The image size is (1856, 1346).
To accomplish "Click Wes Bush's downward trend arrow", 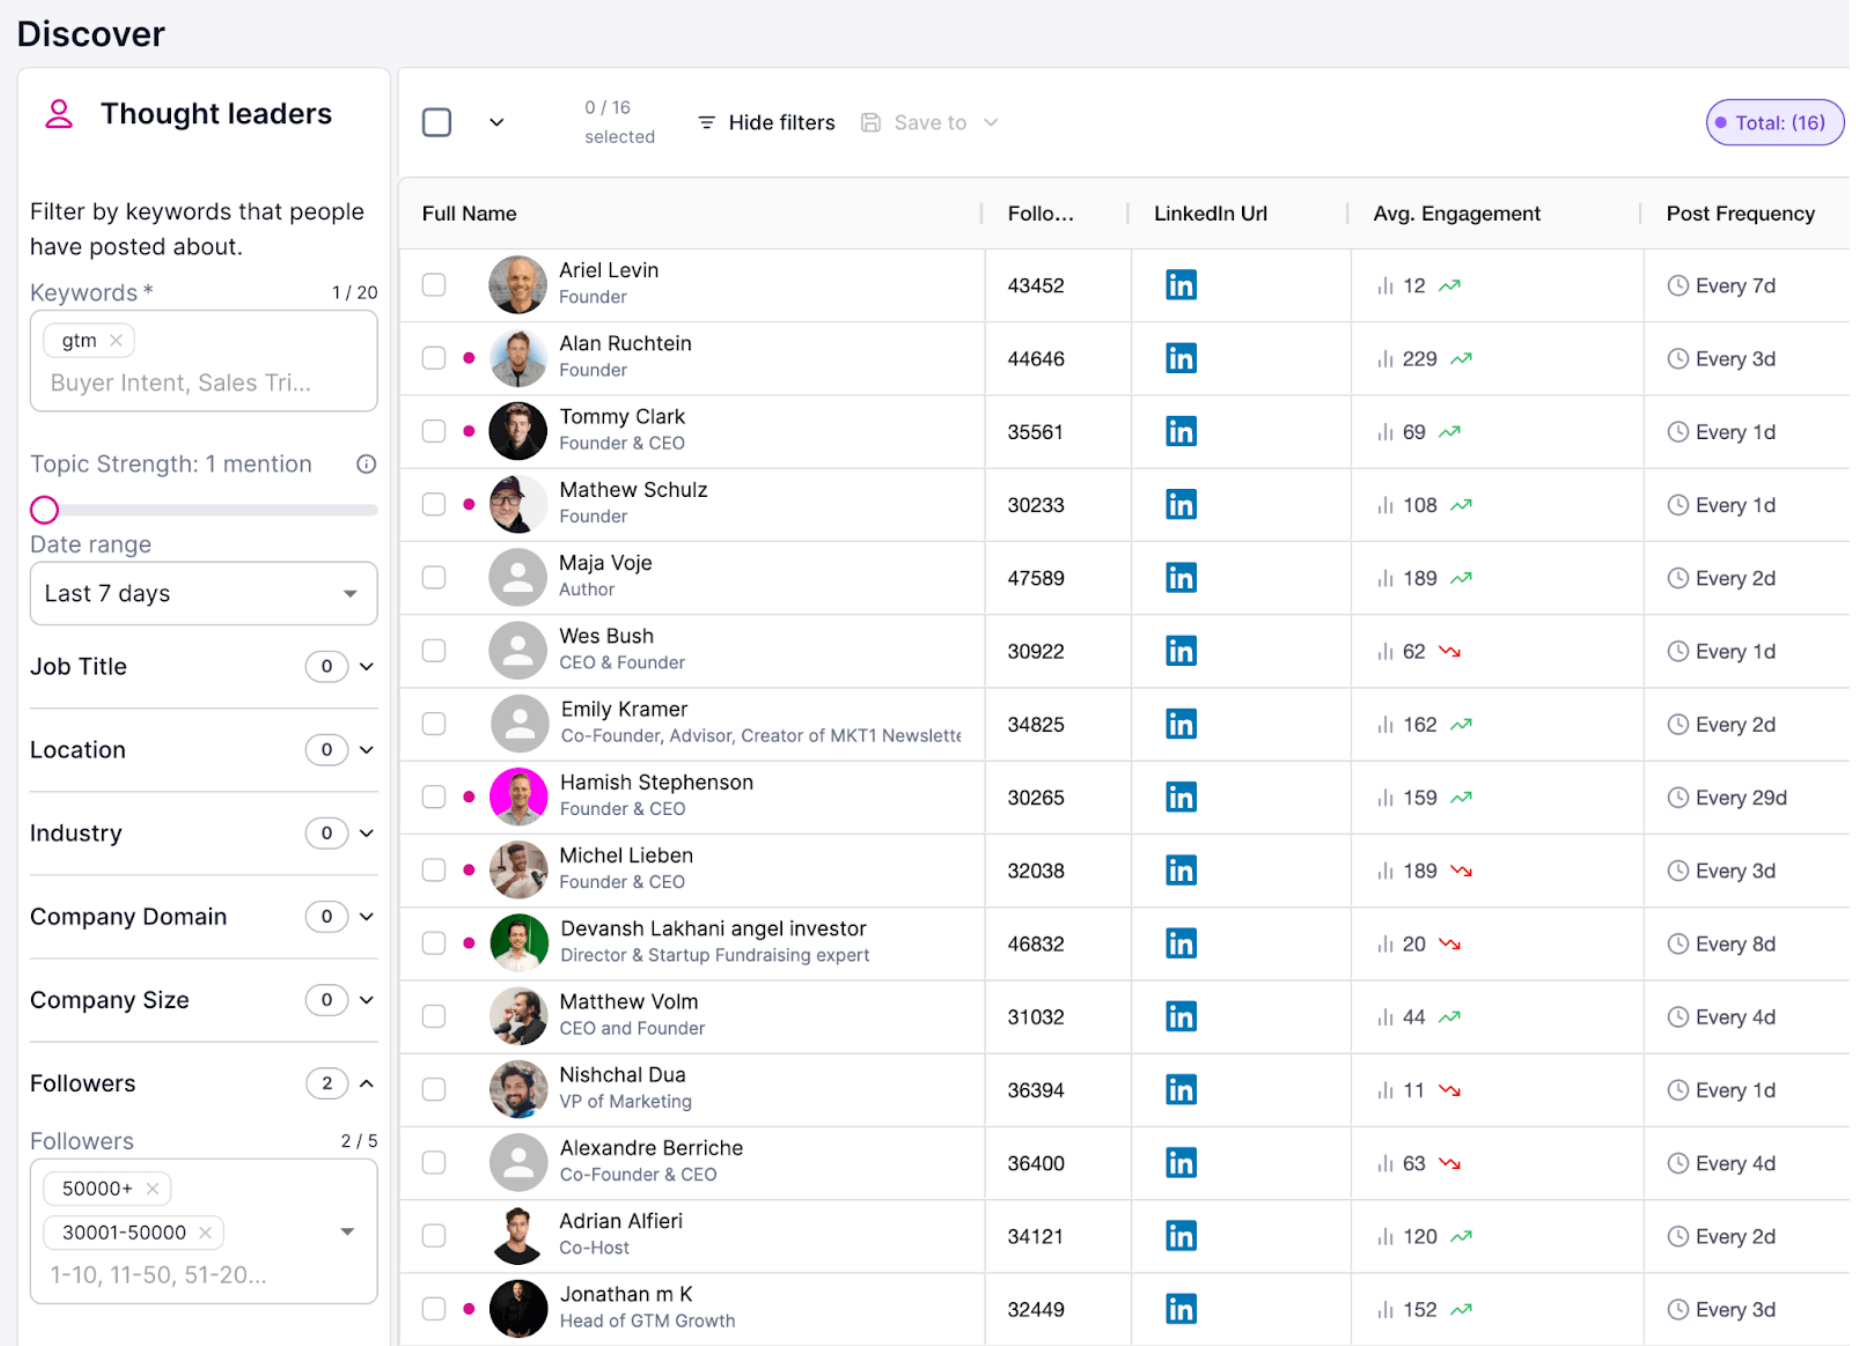I will click(1449, 651).
